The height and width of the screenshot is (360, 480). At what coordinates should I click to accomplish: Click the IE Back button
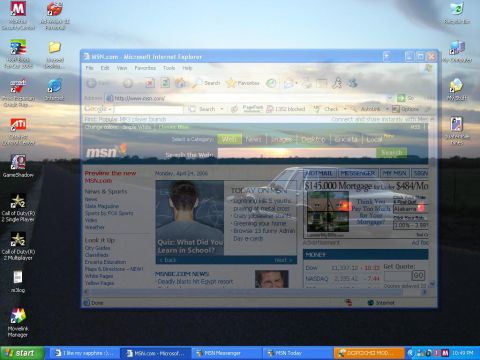[98, 83]
